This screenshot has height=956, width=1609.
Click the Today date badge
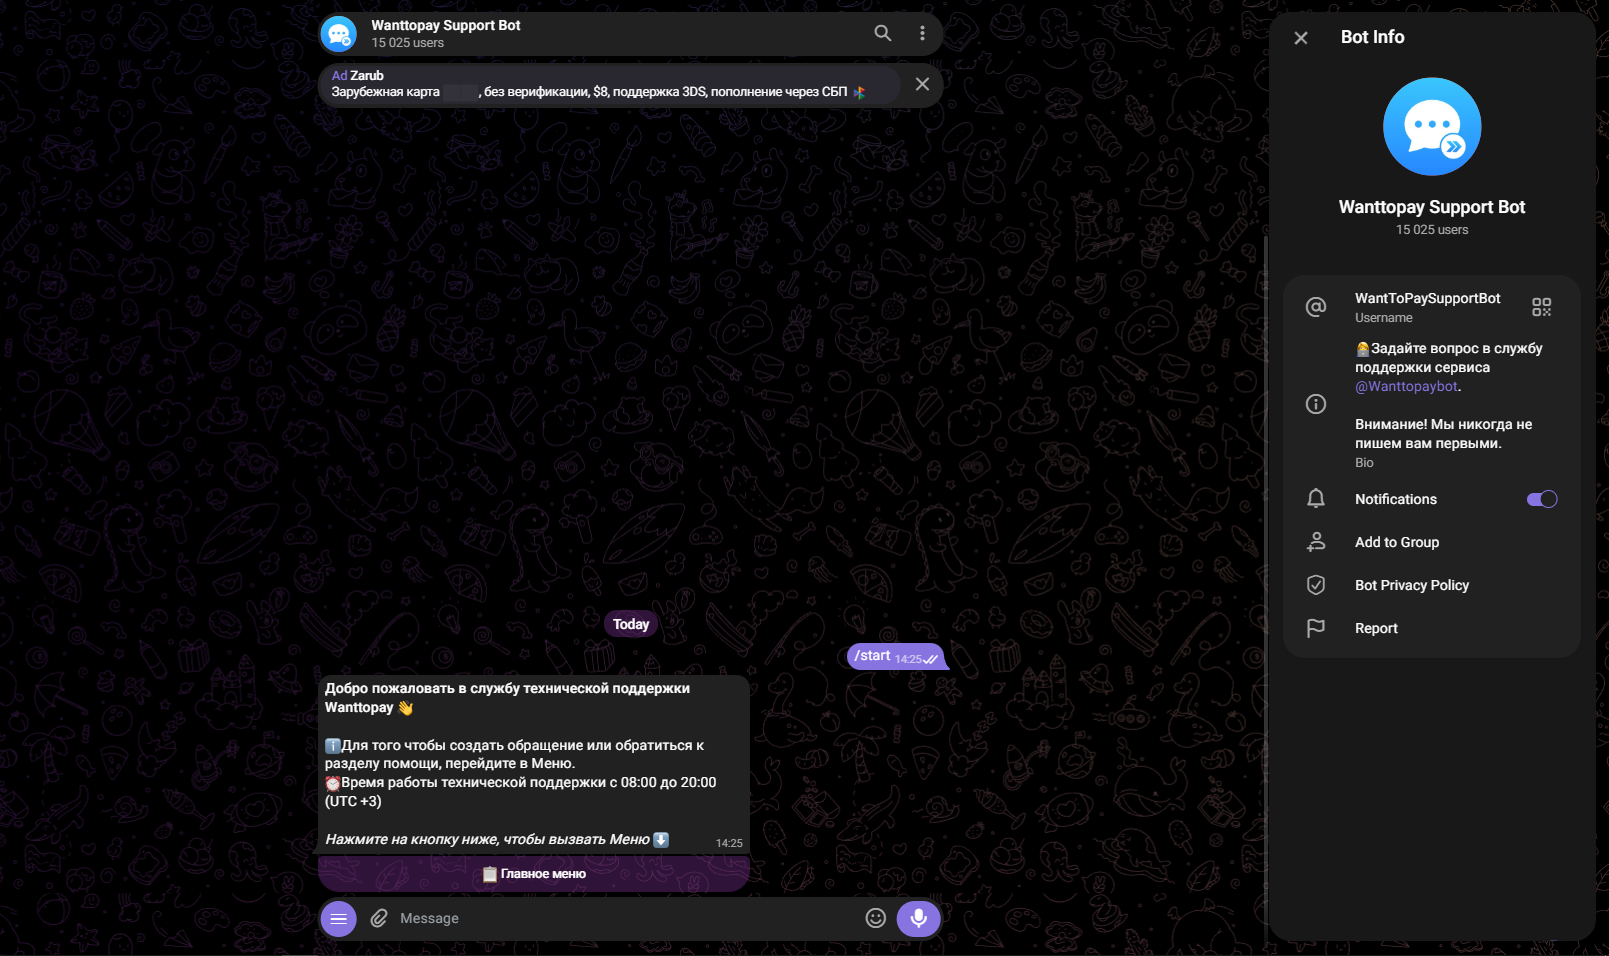631,624
